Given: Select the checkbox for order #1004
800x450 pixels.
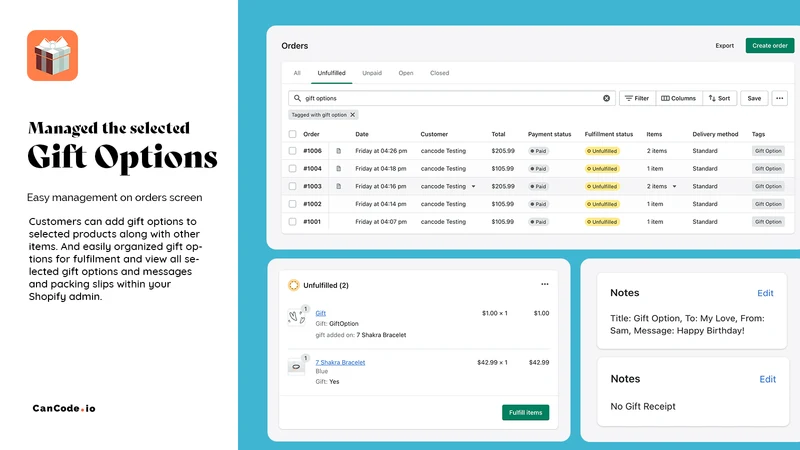Looking at the screenshot, I should 292,168.
